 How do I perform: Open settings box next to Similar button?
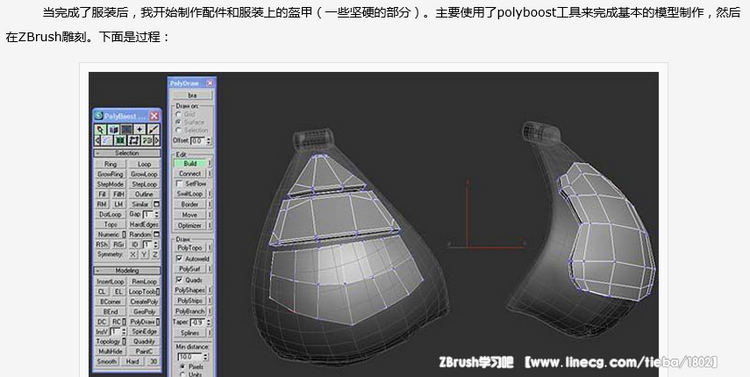[156, 204]
